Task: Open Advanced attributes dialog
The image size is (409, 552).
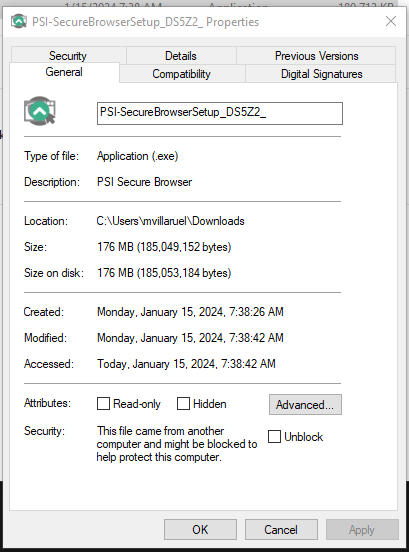Action: (x=305, y=404)
